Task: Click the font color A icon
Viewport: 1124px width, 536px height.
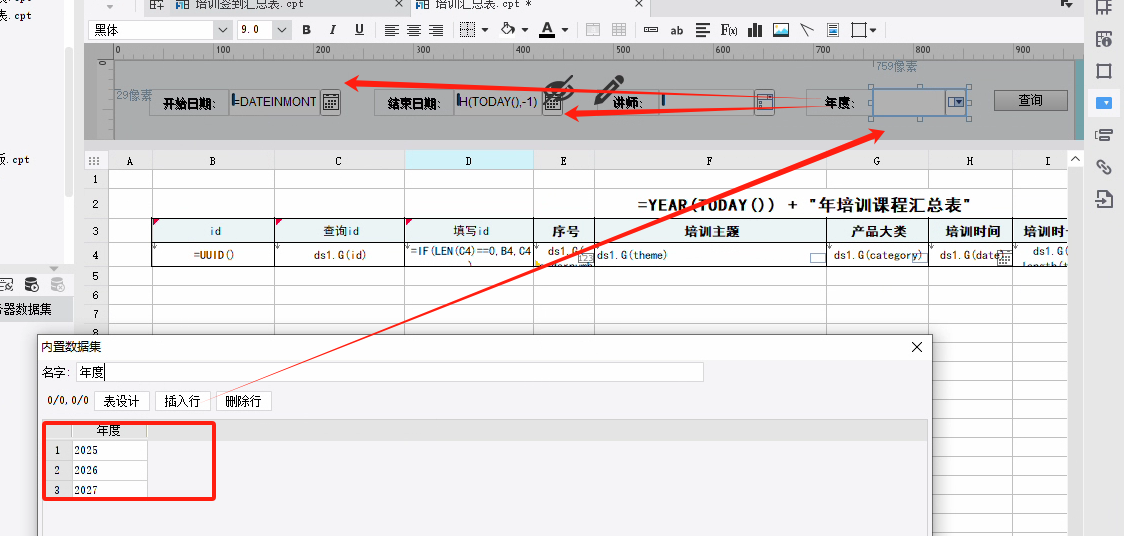Action: [x=548, y=30]
